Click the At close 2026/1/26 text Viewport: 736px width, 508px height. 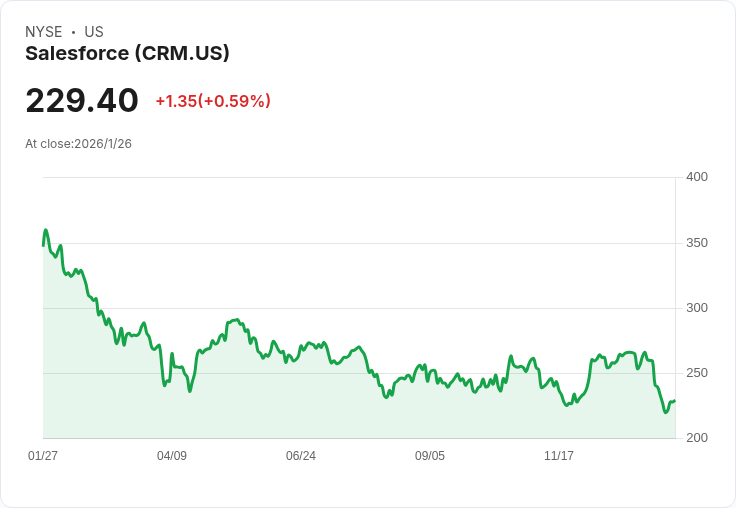(79, 143)
